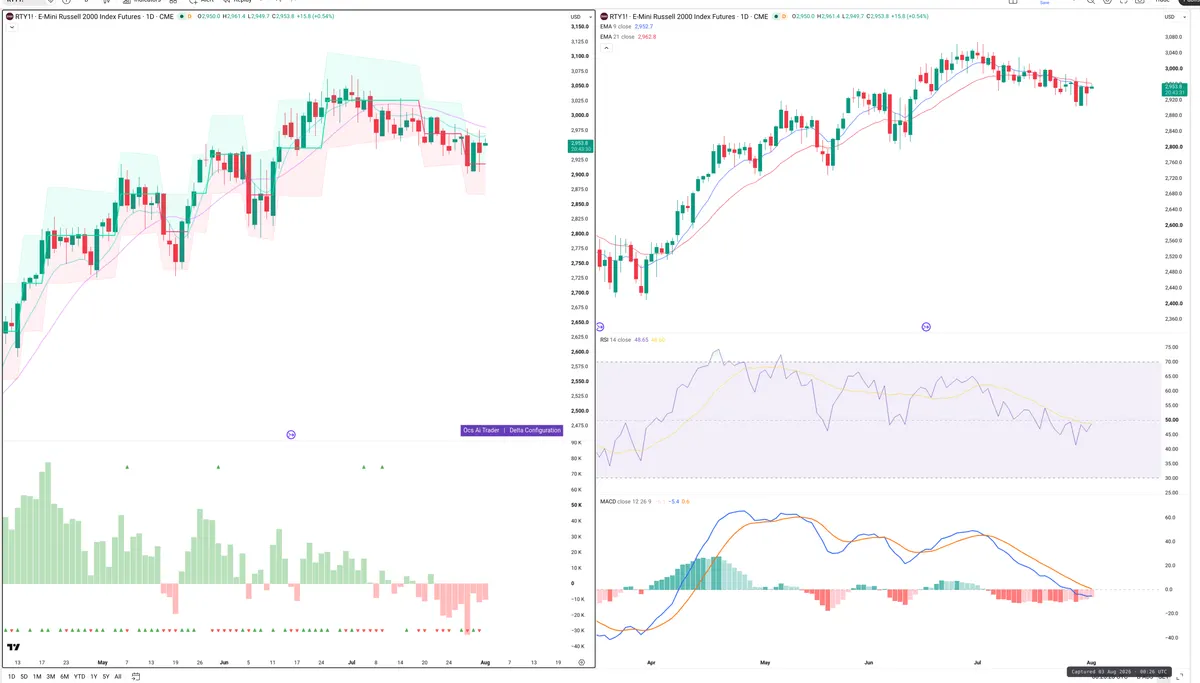Click EMA 9 value 2,952.7
Screen dimensions: 1200x683
644,27
